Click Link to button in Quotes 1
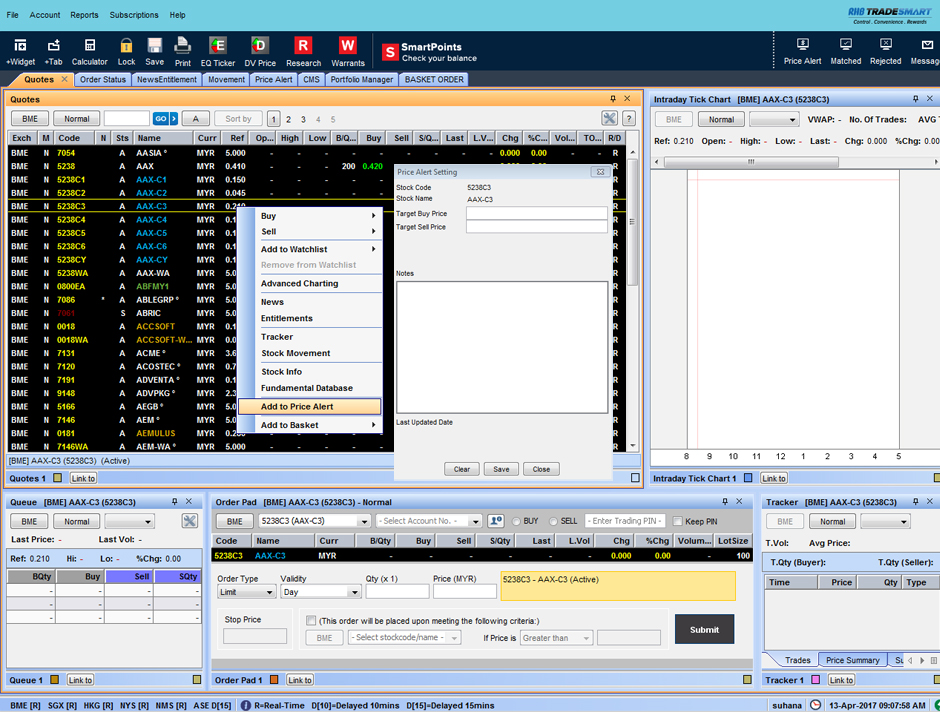Screen dimensions: 940x712 pyautogui.click(x=83, y=478)
